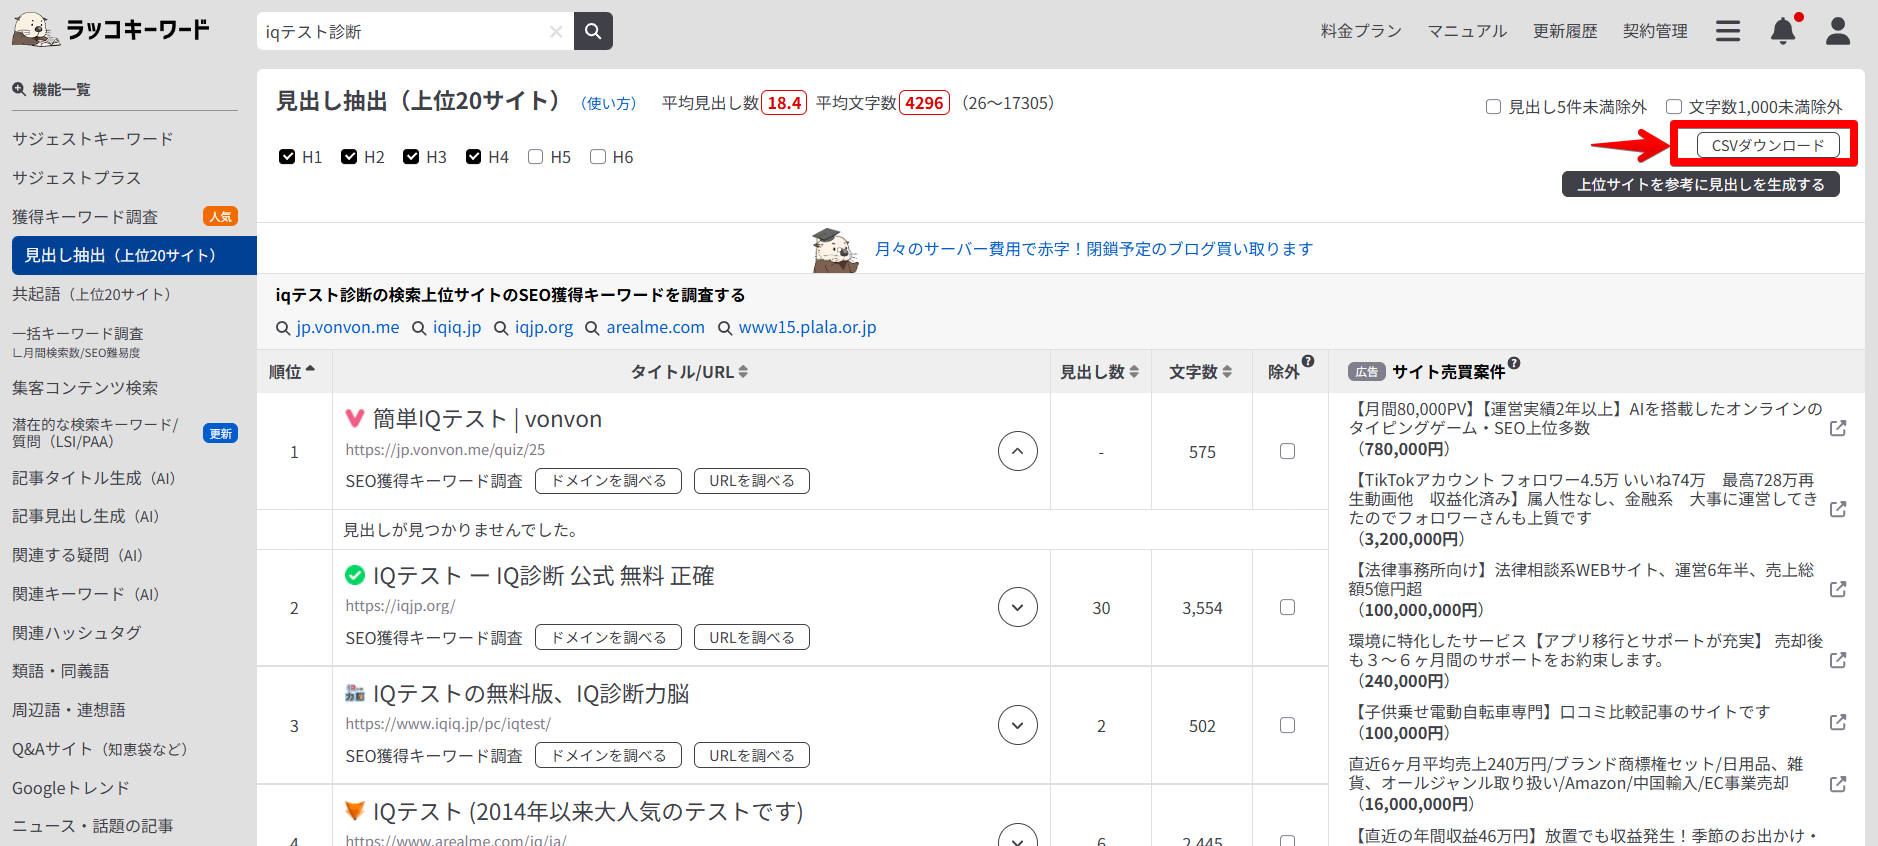Open the notifications bell
This screenshot has height=846, width=1878.
[x=1783, y=31]
